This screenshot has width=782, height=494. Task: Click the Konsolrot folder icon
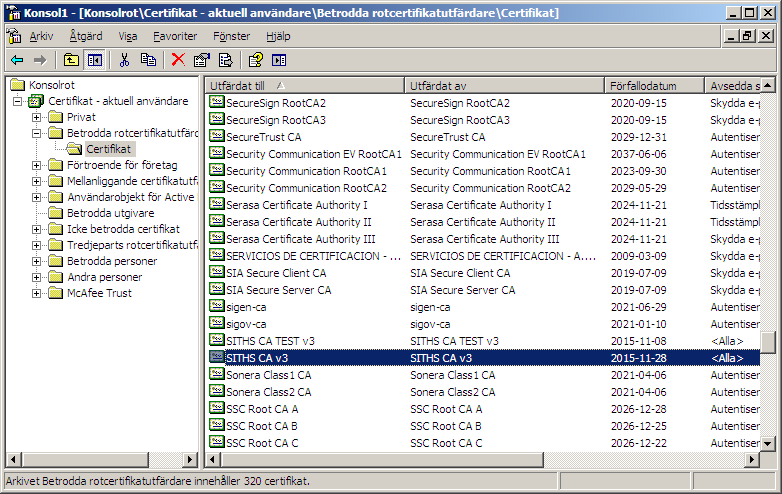(x=18, y=85)
